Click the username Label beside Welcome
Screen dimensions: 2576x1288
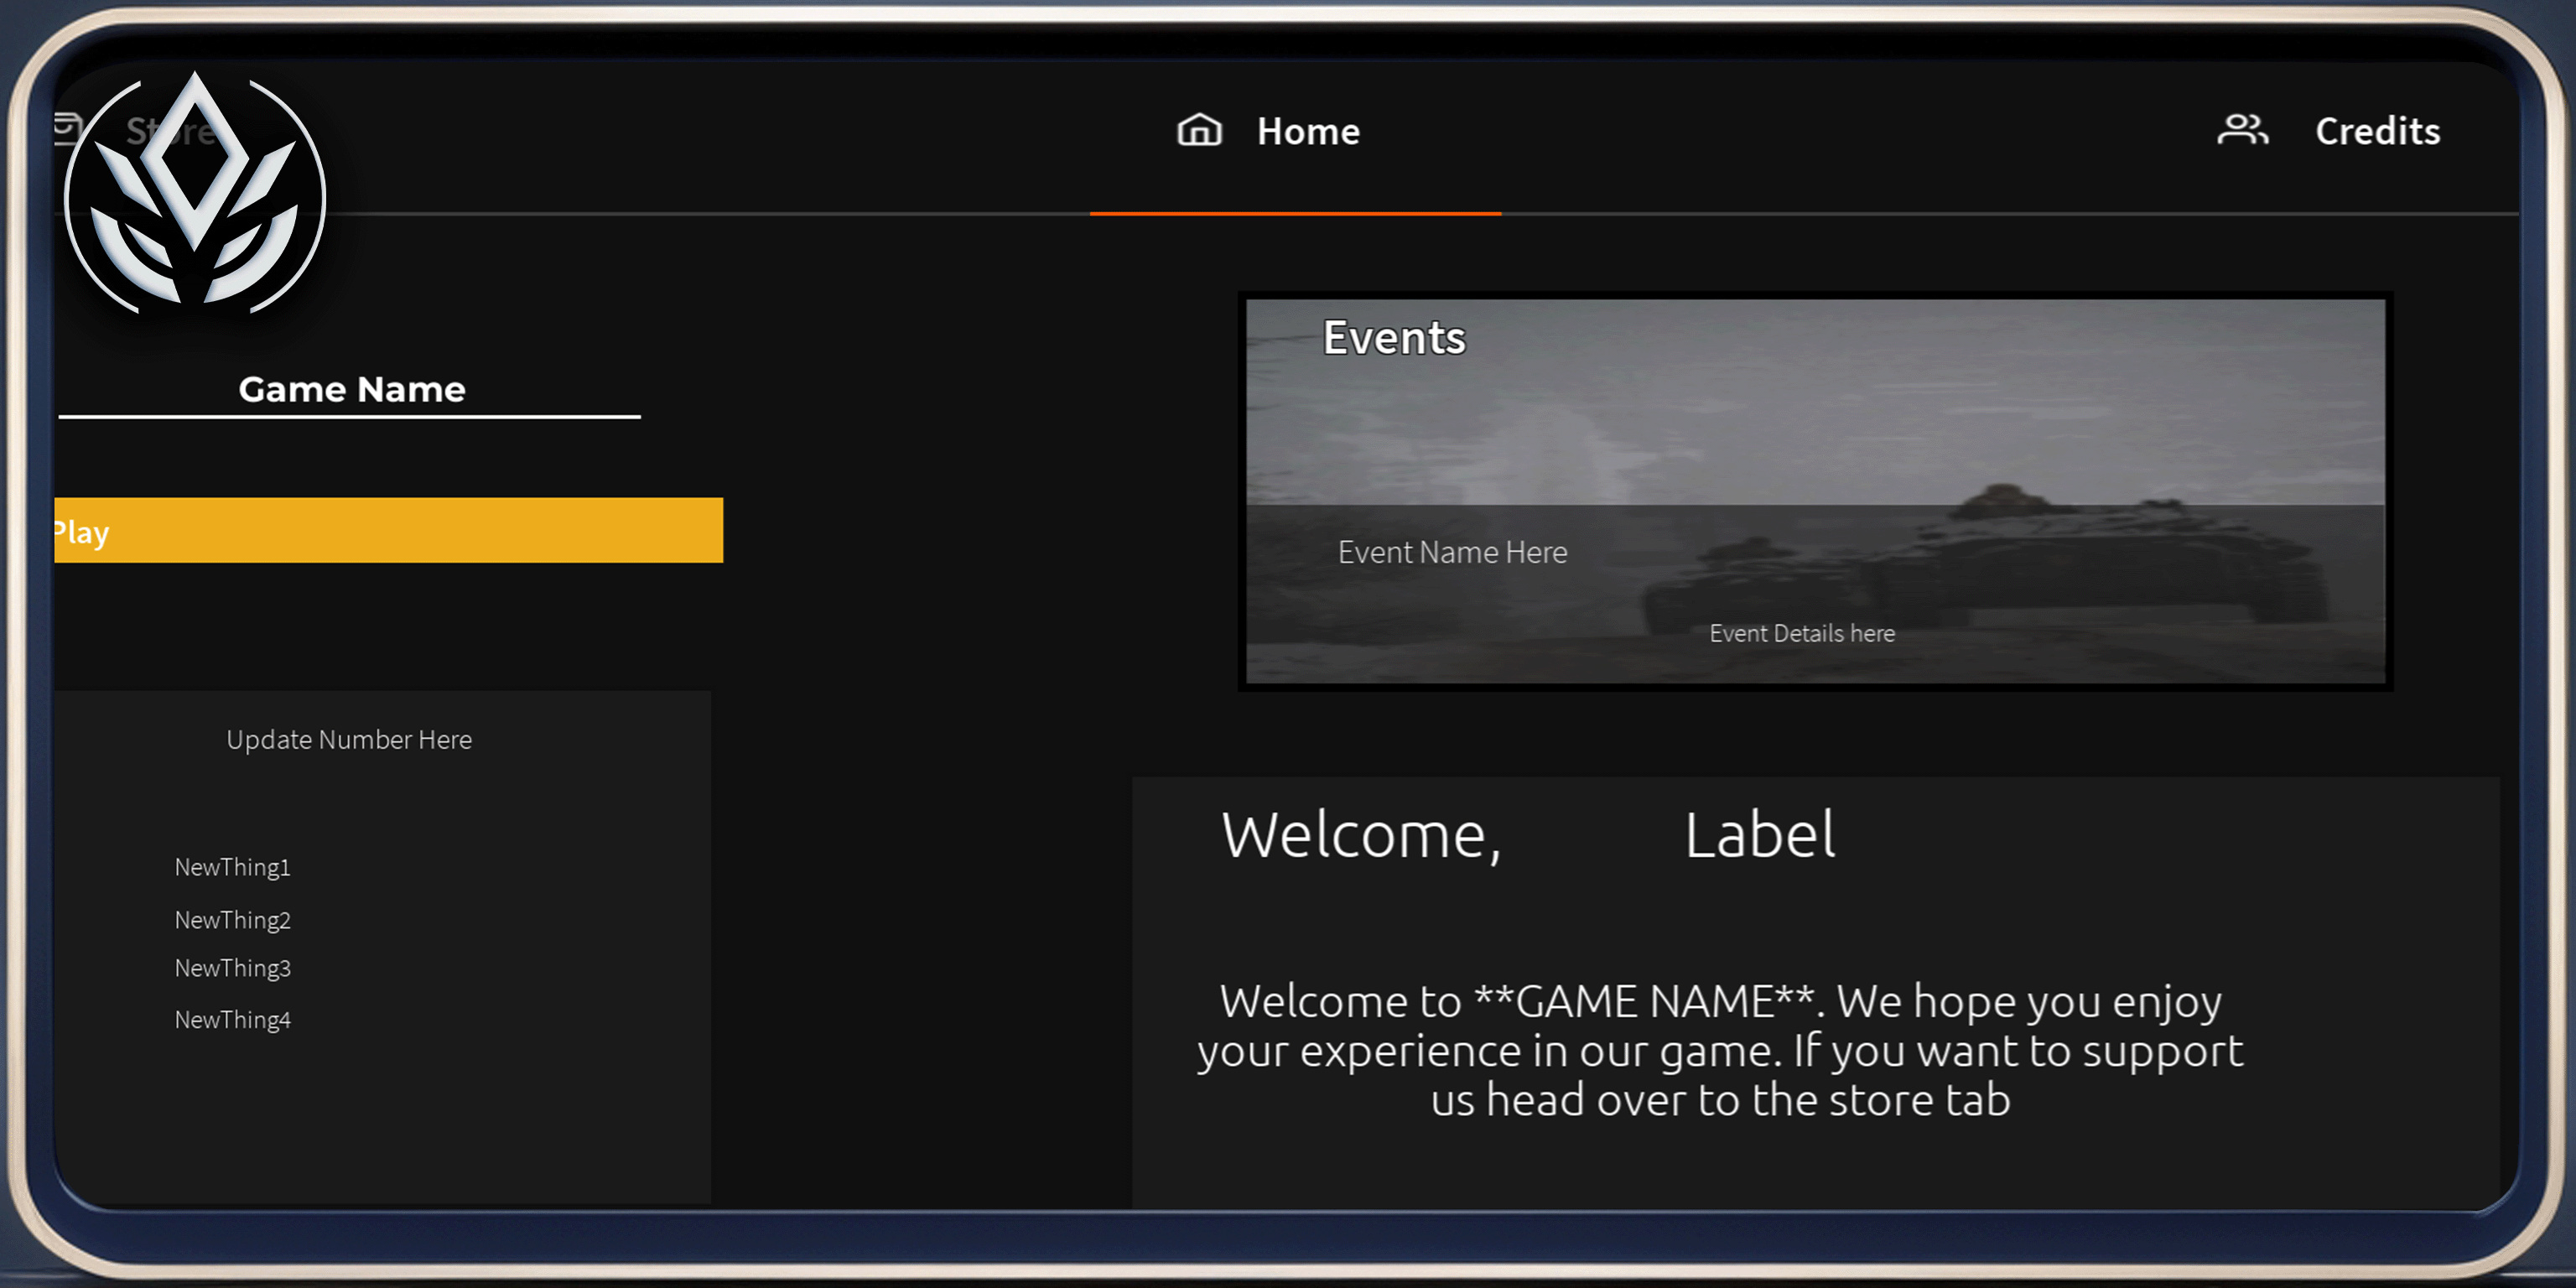(x=1759, y=835)
